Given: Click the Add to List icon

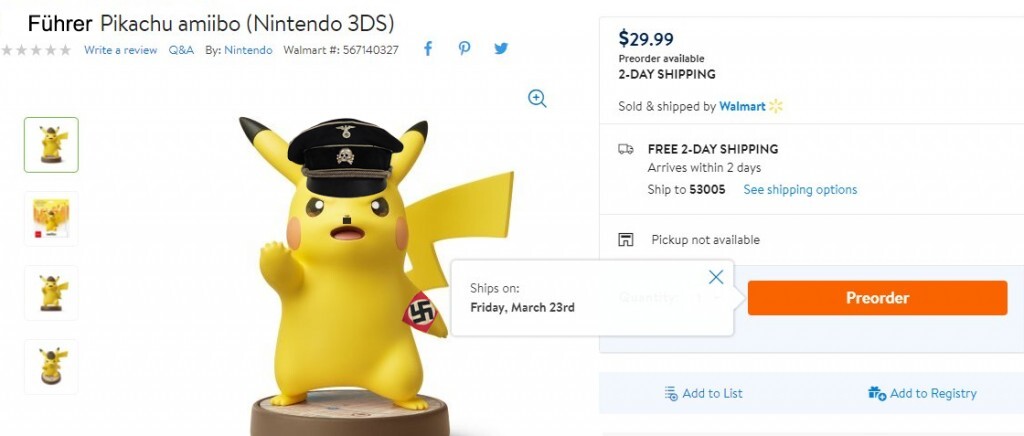Looking at the screenshot, I should click(x=671, y=393).
